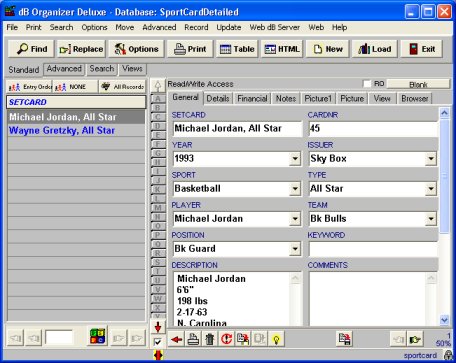Expand the PLAYER dropdown
Viewport: 456px width, 363px height.
pyautogui.click(x=295, y=219)
